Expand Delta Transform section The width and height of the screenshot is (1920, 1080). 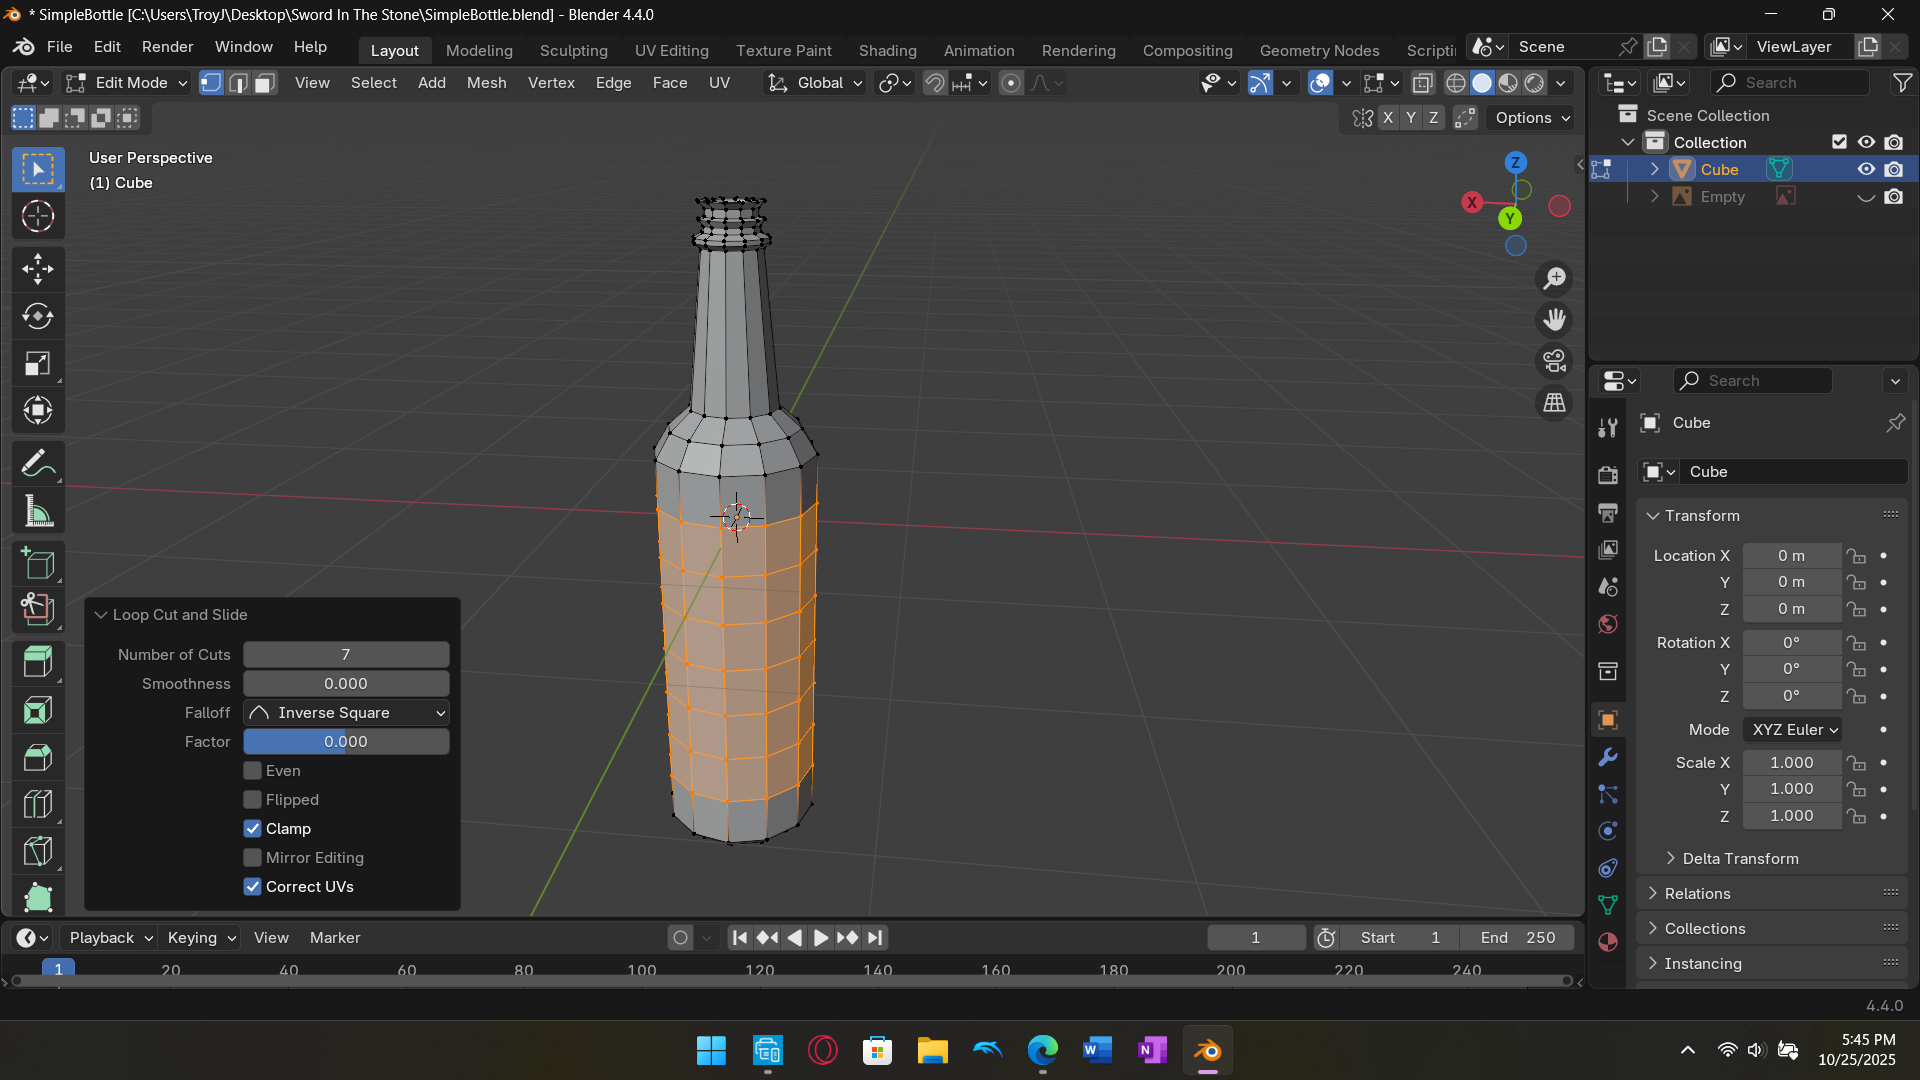1740,859
